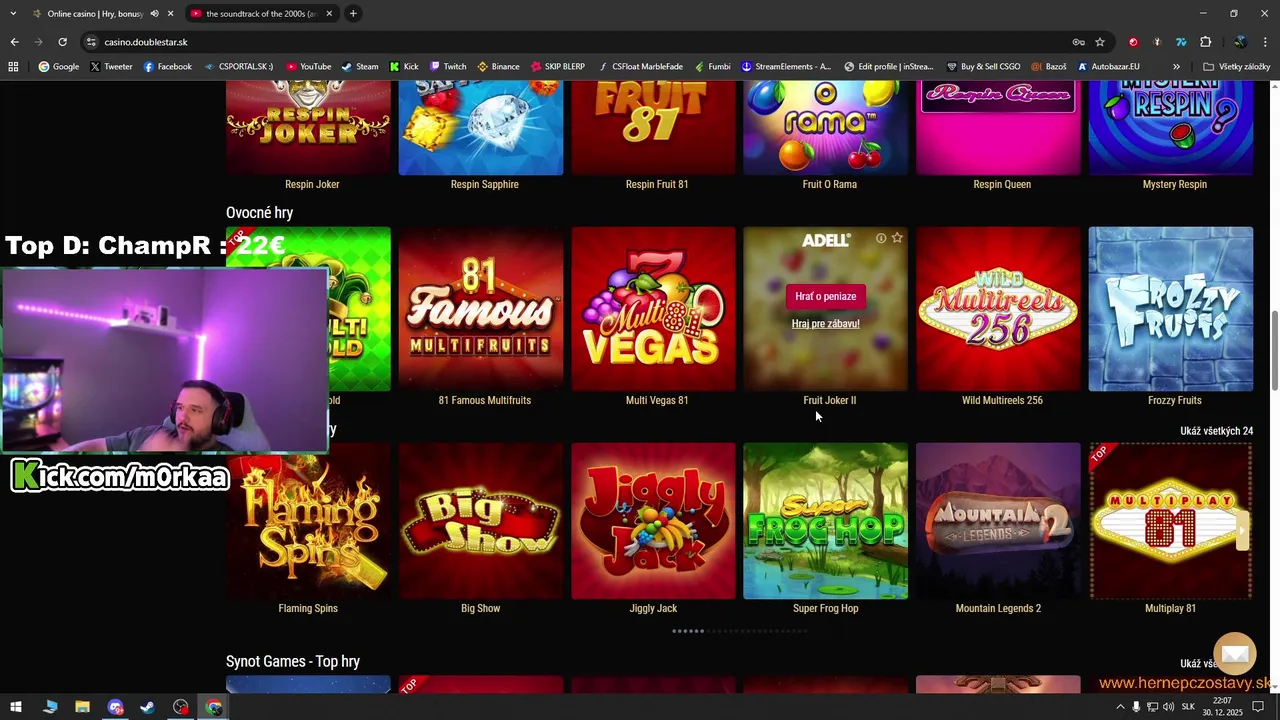Open the Tweeter bookmark
The width and height of the screenshot is (1280, 720).
[x=111, y=67]
